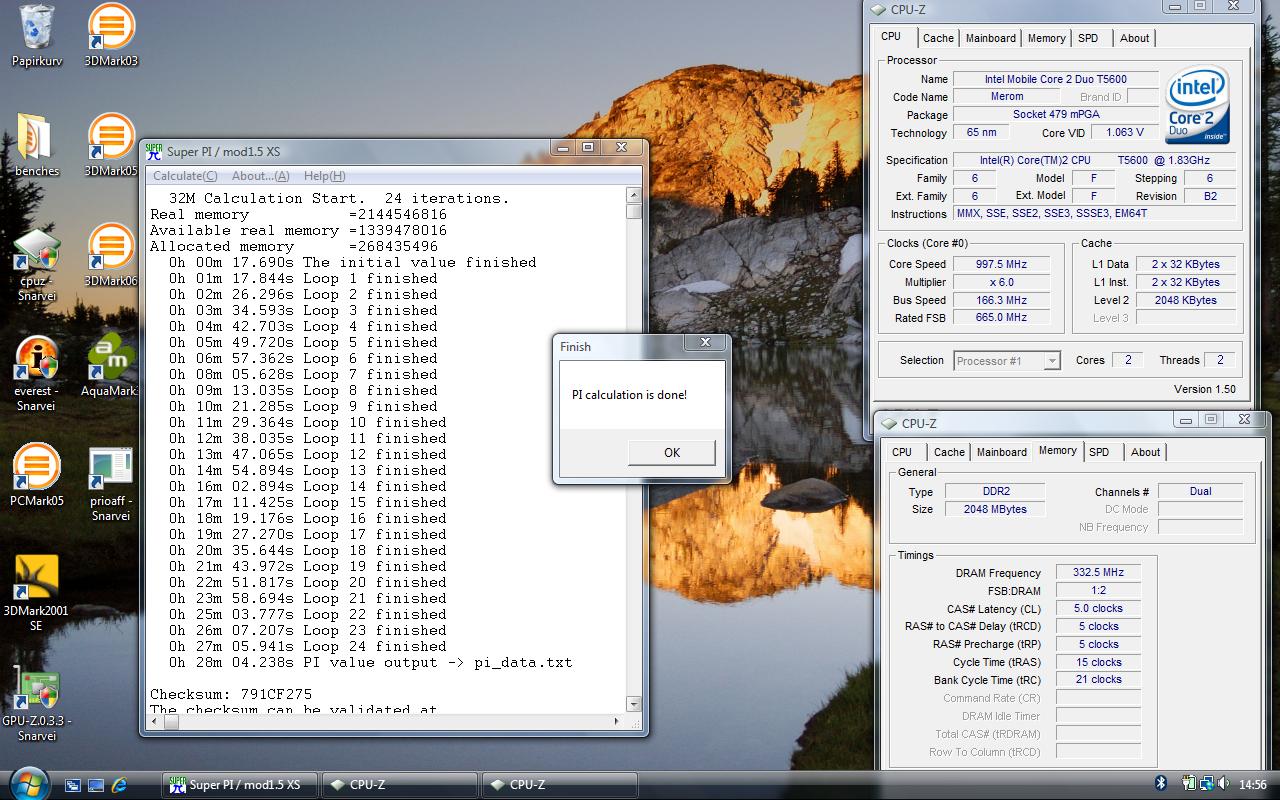Launch the 3DMark06 desktop shortcut
This screenshot has height=800, width=1280.
pyautogui.click(x=111, y=255)
